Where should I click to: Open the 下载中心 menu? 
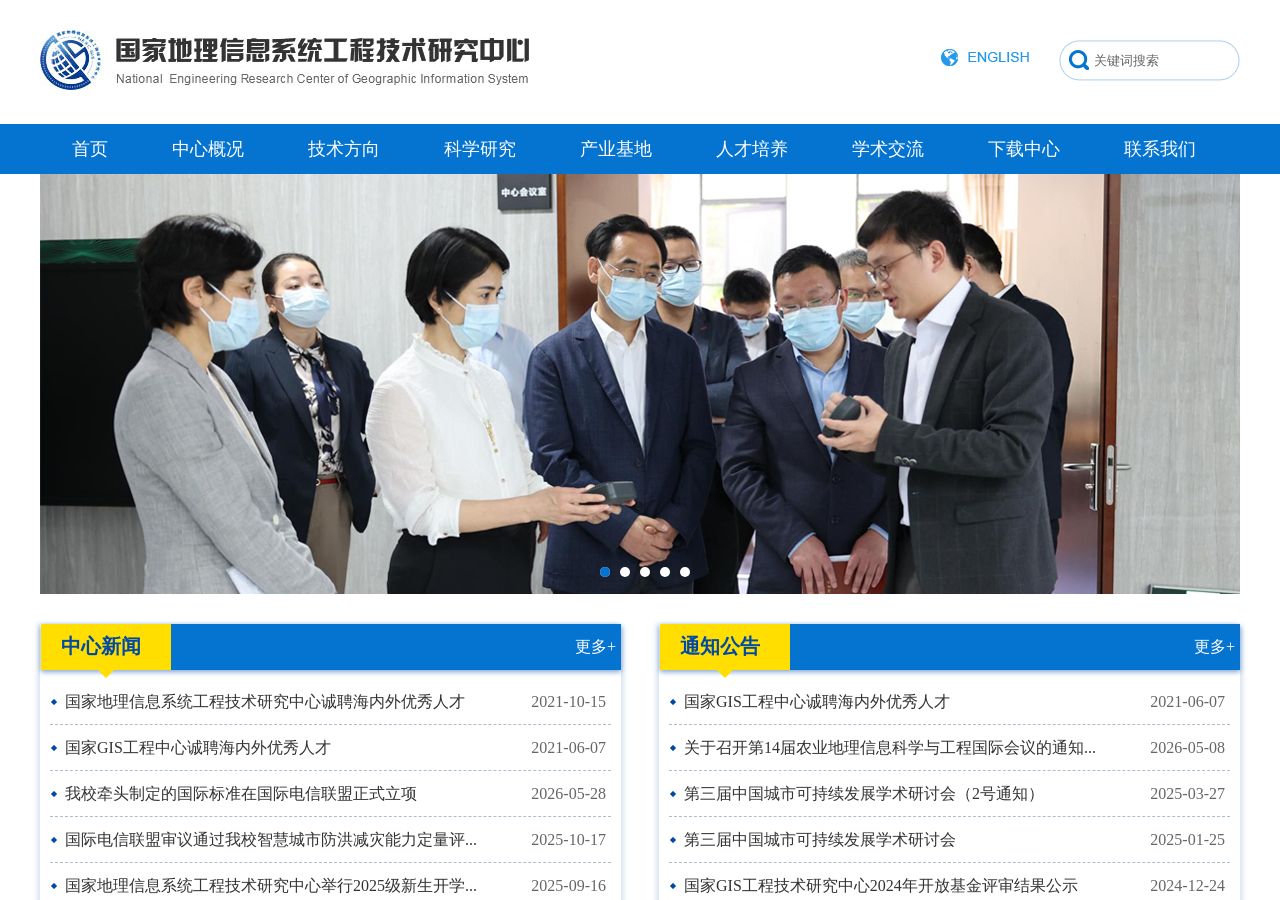point(1024,149)
